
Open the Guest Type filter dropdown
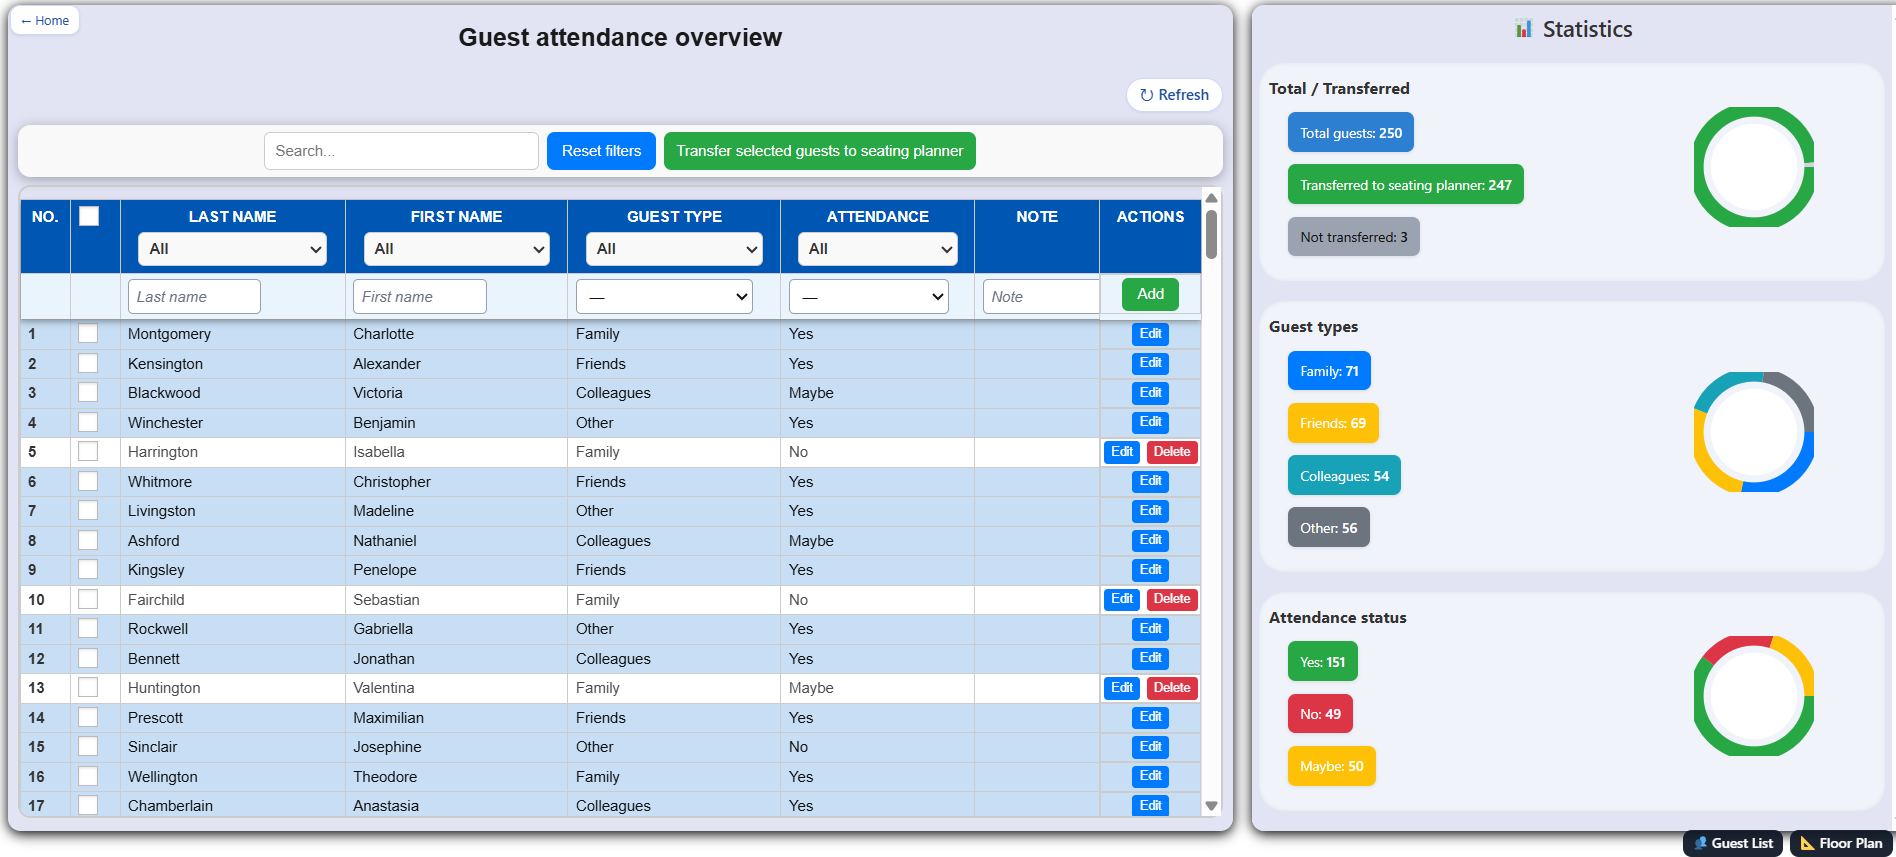(674, 249)
